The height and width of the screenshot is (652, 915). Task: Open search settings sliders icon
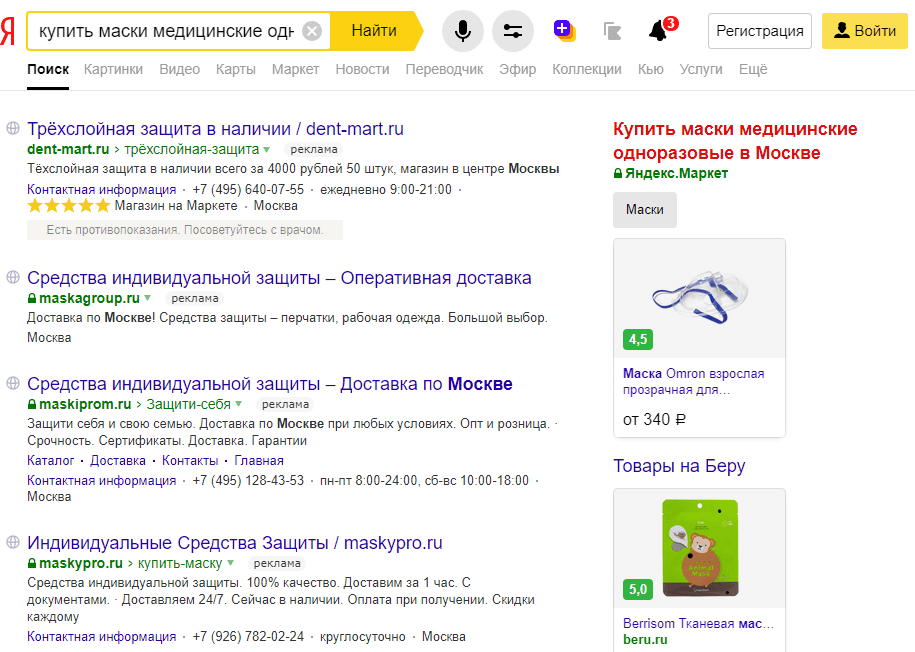pos(513,31)
